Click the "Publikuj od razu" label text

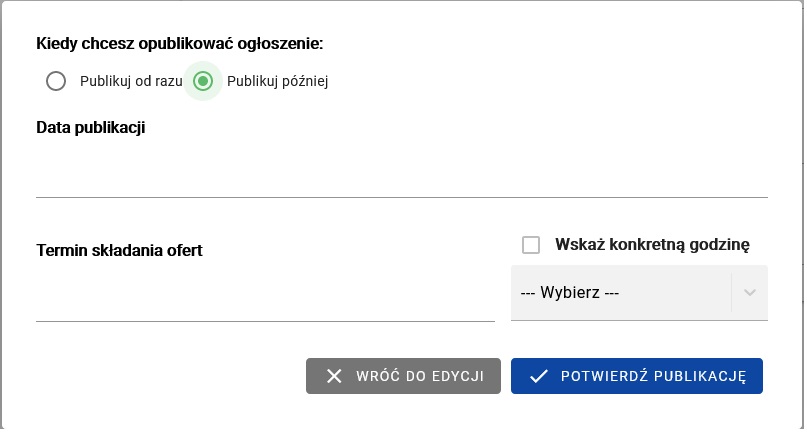[x=131, y=82]
